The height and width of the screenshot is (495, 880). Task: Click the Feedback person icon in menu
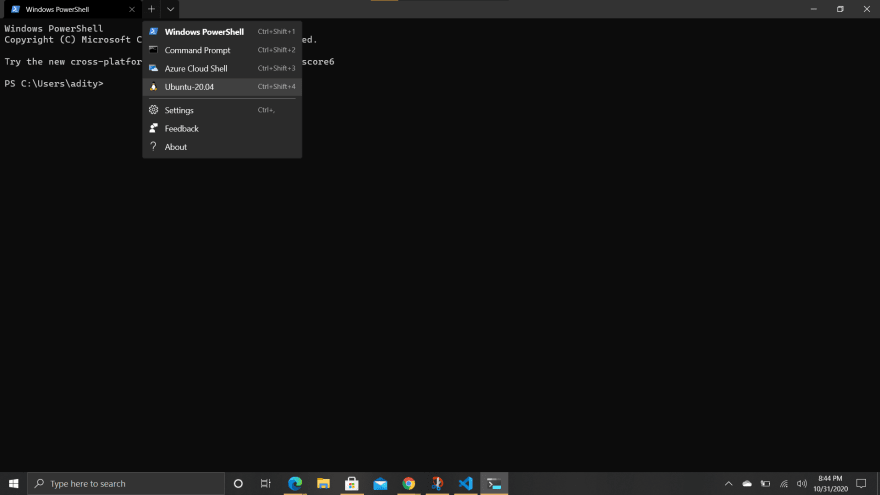153,128
